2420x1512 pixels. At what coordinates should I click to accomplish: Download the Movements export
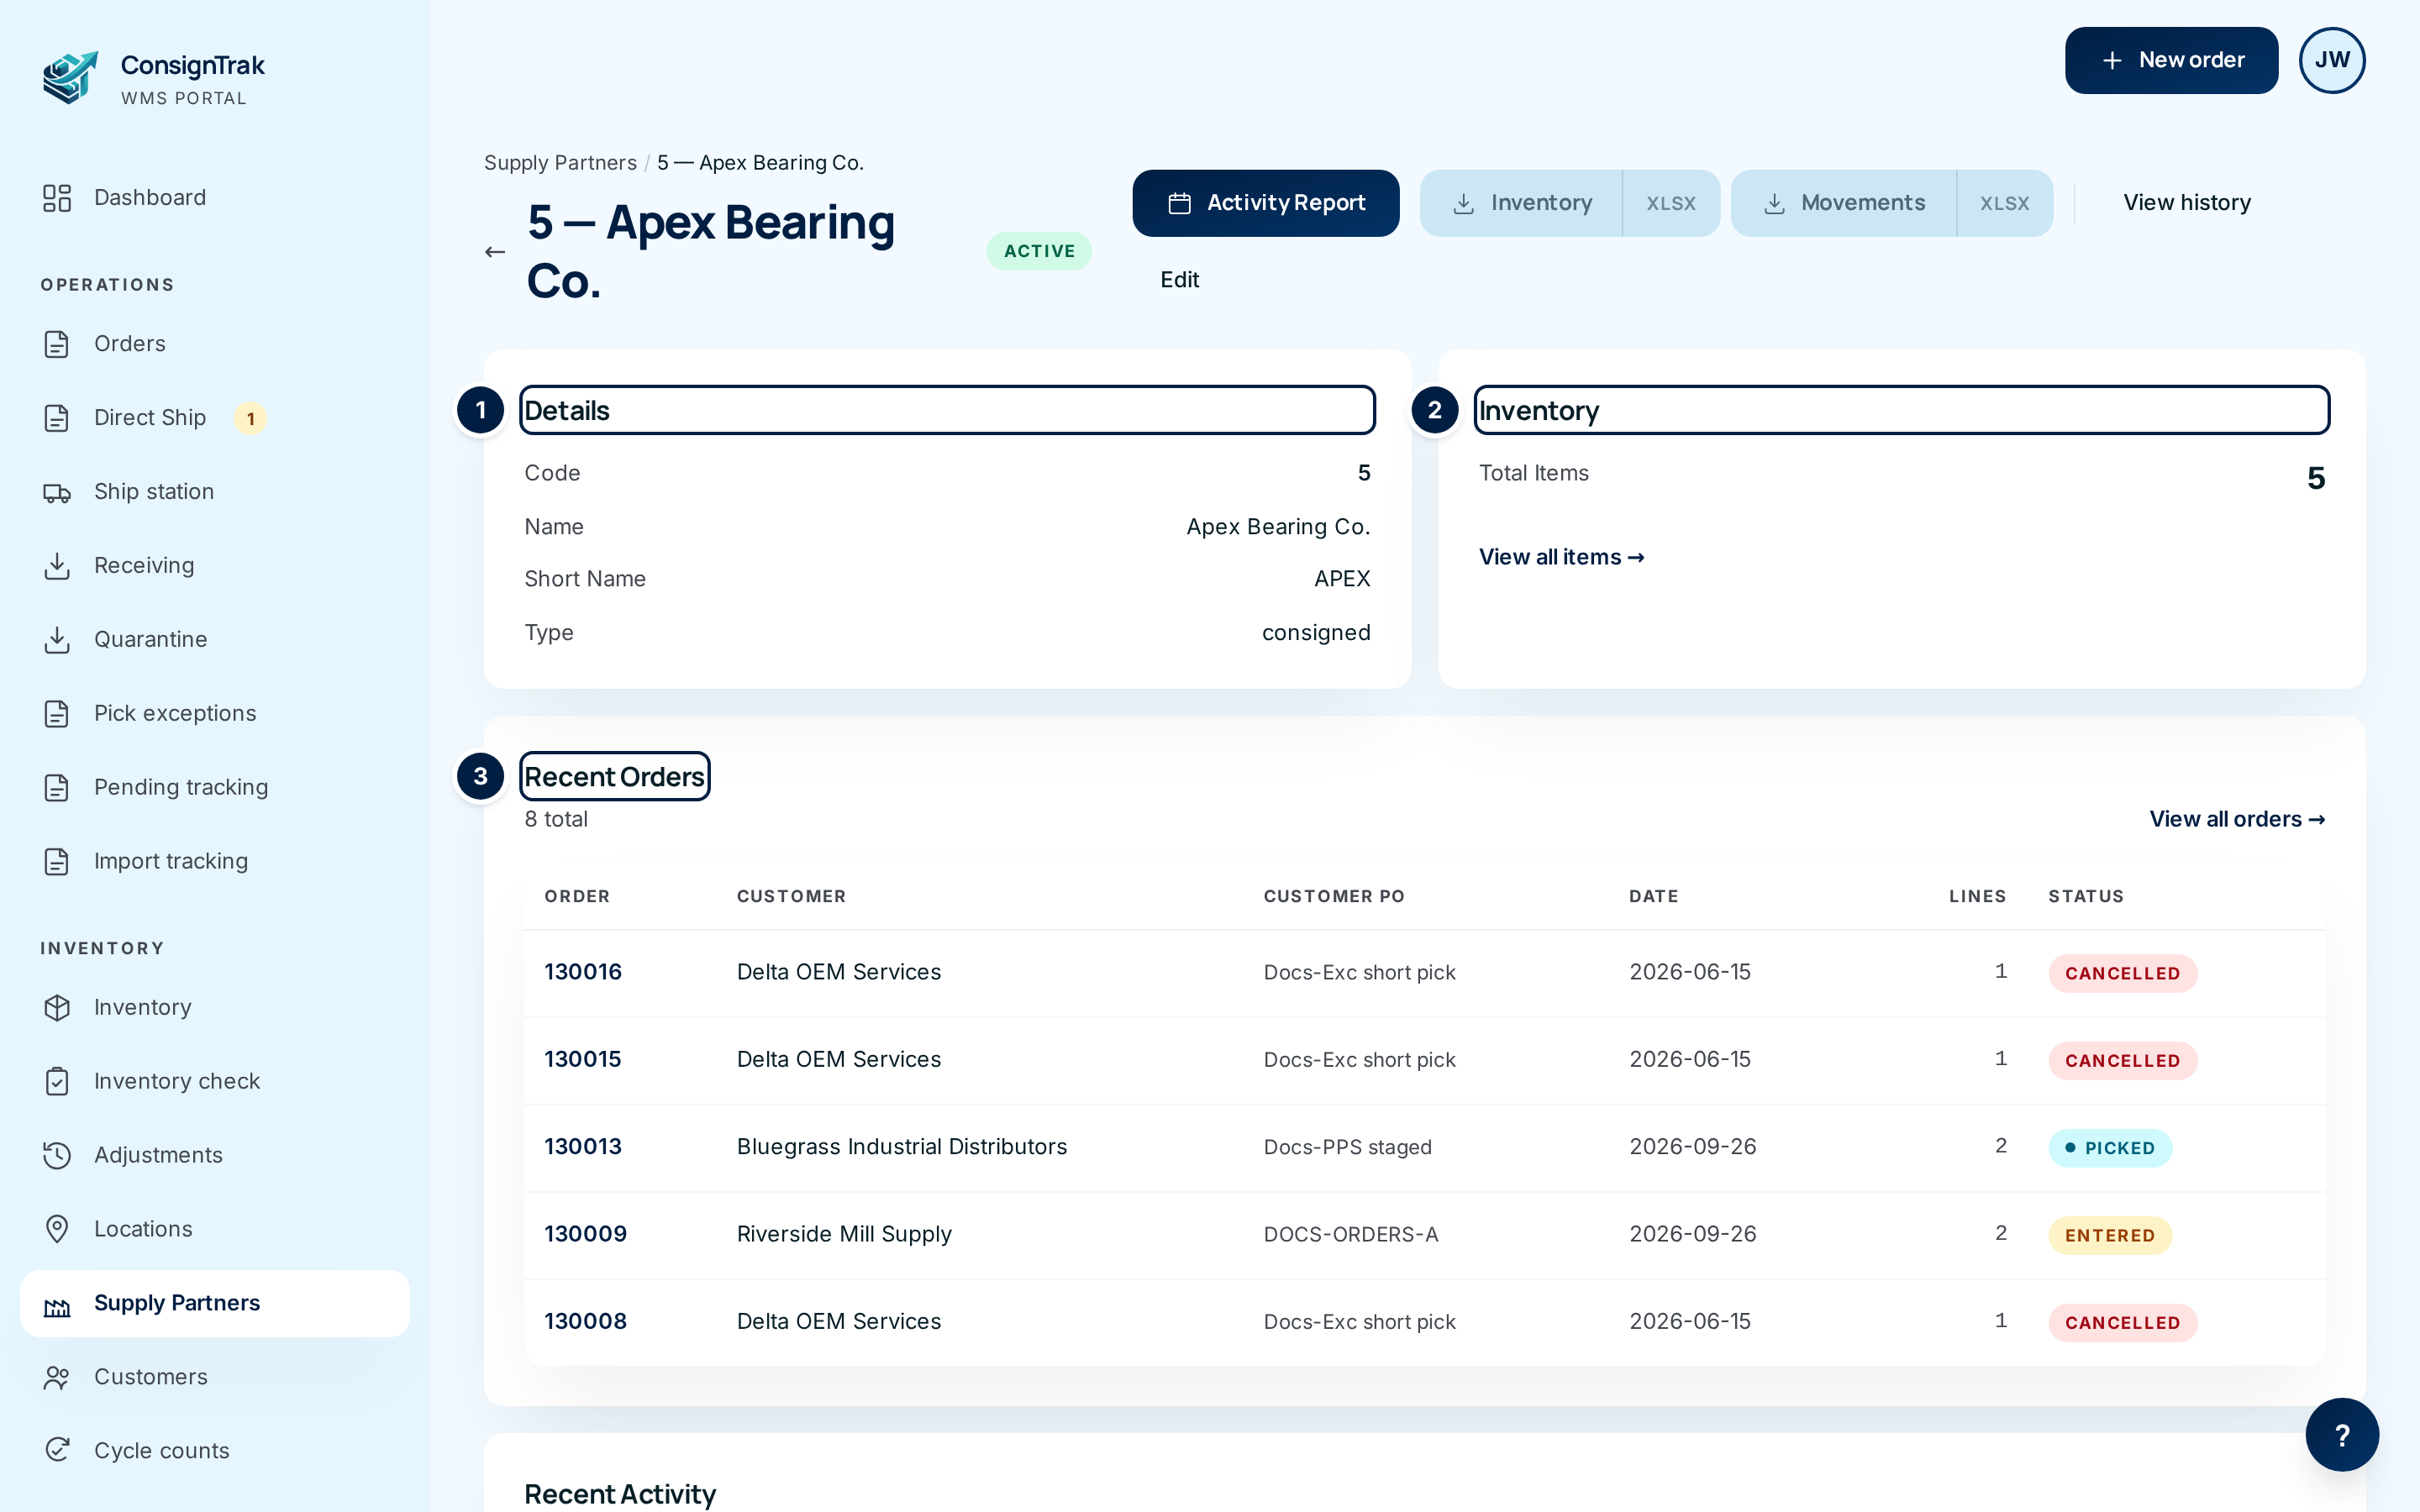1844,203
